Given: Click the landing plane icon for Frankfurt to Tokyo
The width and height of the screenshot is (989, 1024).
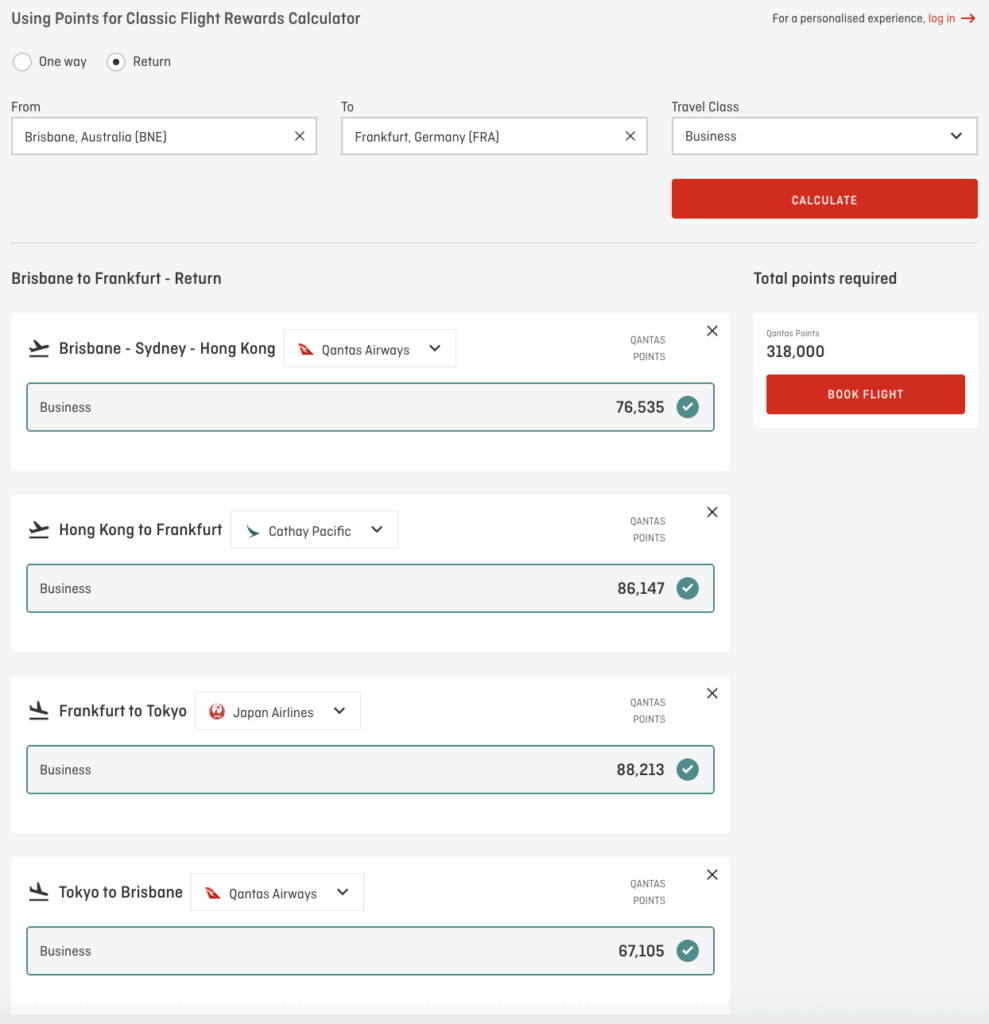Looking at the screenshot, I should tap(39, 711).
